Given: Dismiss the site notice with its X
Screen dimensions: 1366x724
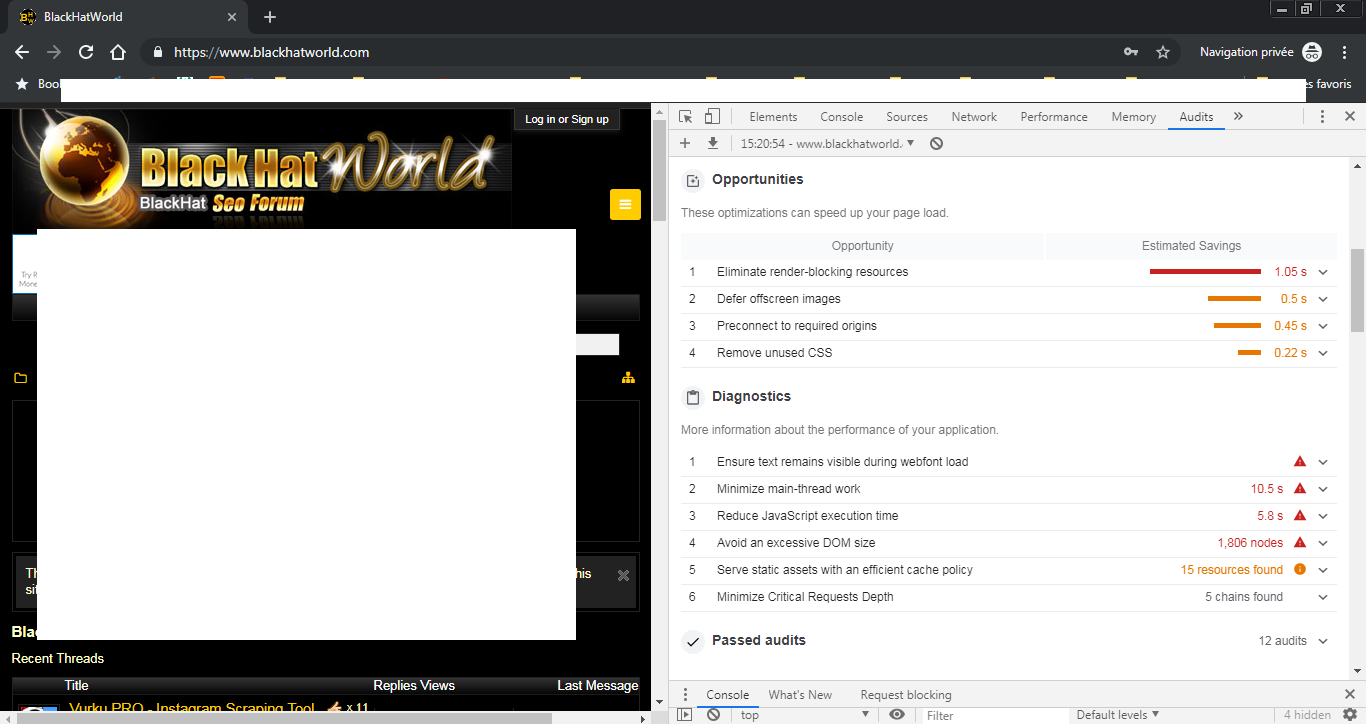Looking at the screenshot, I should pos(623,575).
